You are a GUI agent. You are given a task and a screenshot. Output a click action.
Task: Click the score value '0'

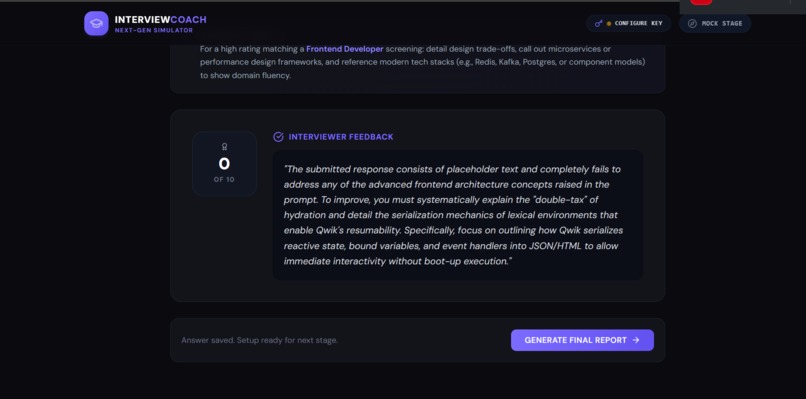pyautogui.click(x=224, y=164)
